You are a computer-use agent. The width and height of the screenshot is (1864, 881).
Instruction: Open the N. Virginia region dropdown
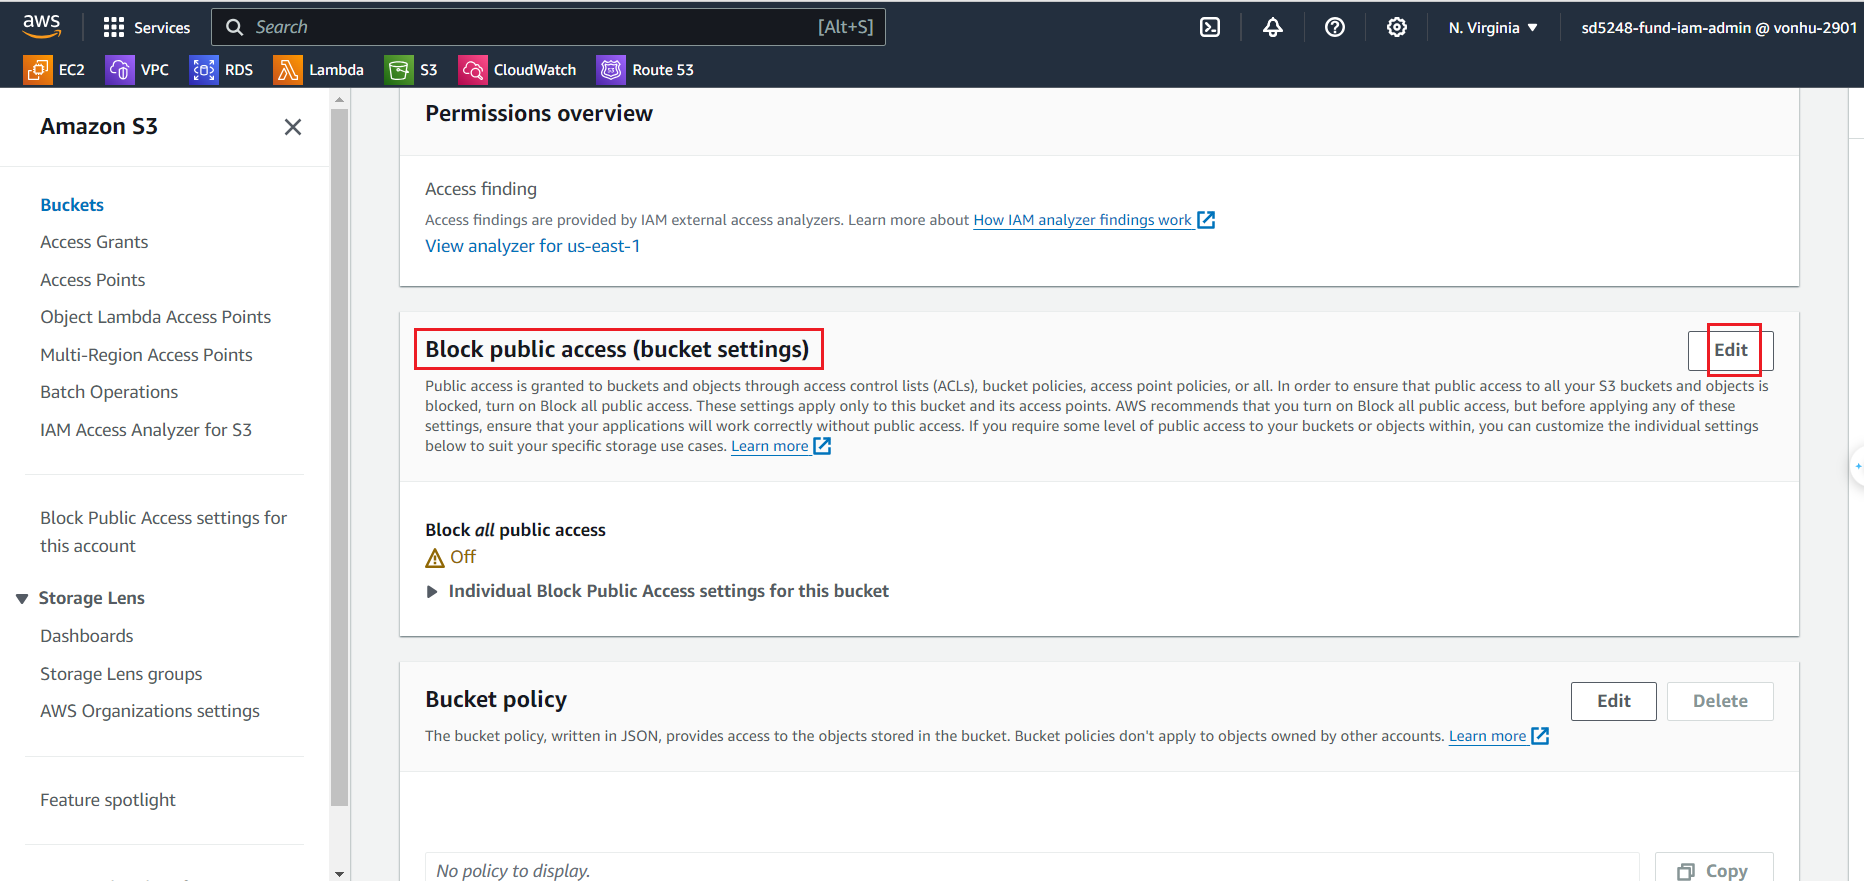[x=1493, y=28]
